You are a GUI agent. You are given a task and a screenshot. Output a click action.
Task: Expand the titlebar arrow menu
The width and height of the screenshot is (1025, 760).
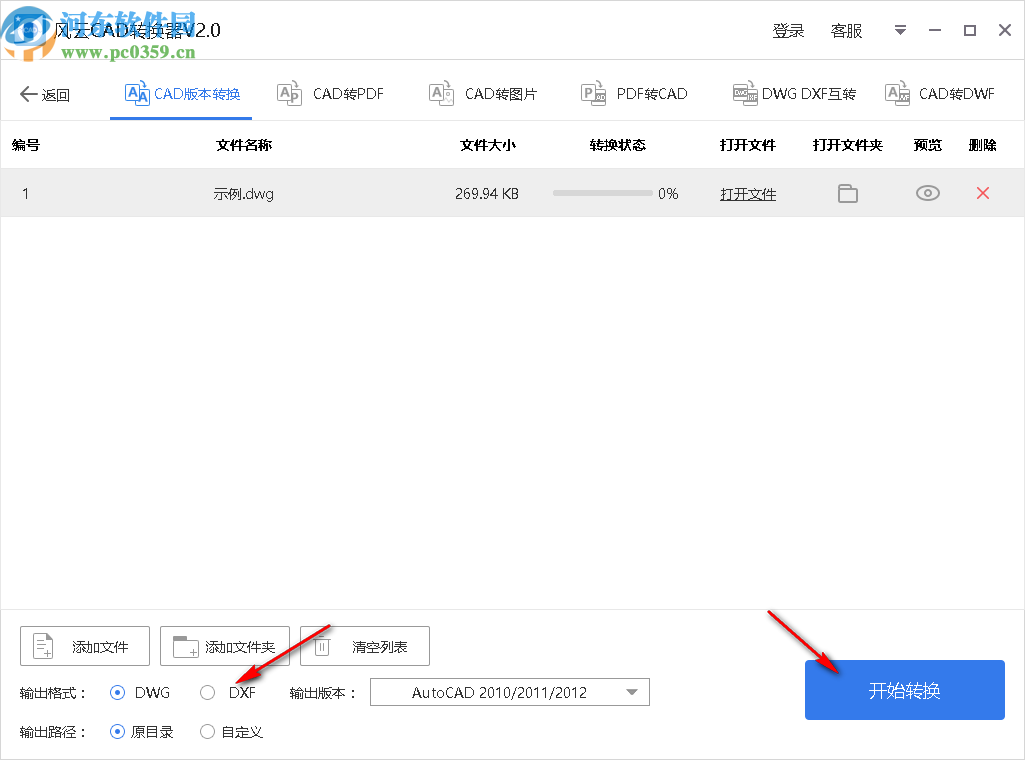pos(899,30)
